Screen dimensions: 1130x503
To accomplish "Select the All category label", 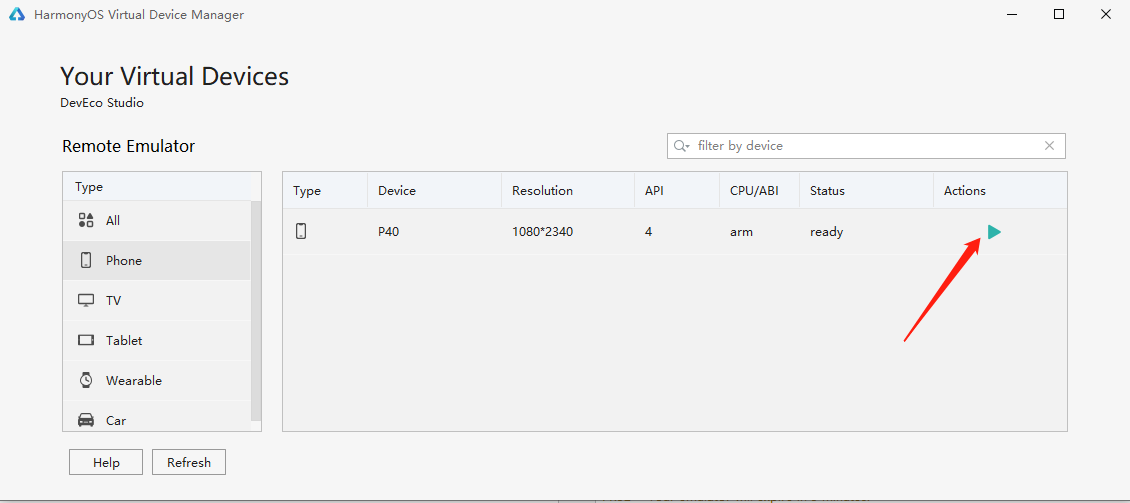I will 113,221.
